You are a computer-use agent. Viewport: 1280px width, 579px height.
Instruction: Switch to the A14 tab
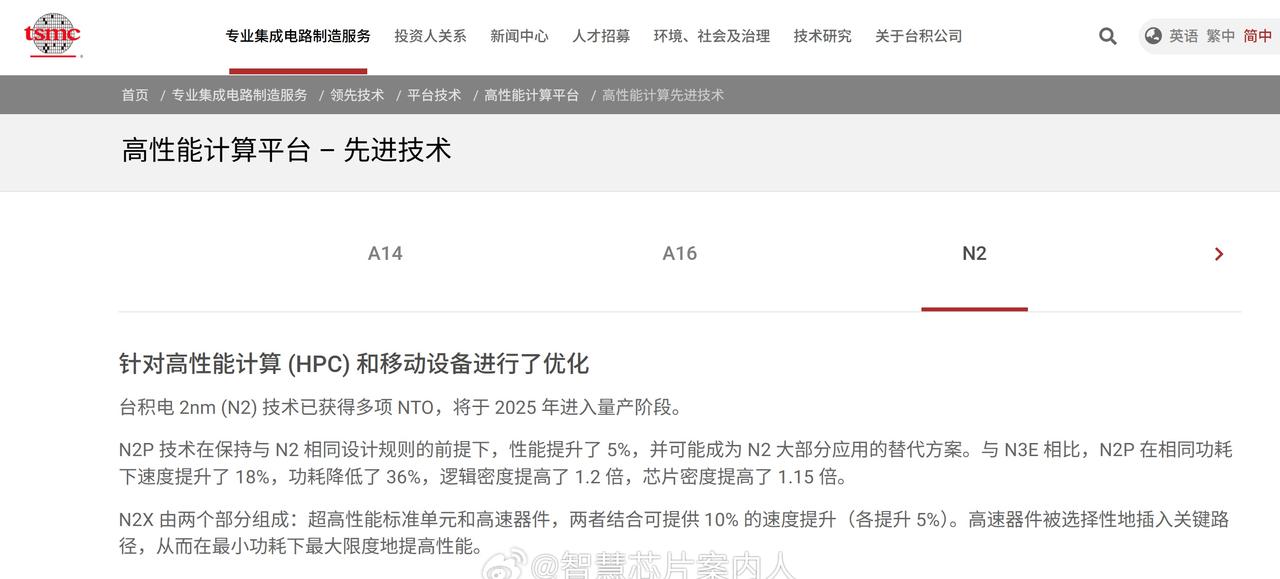385,254
